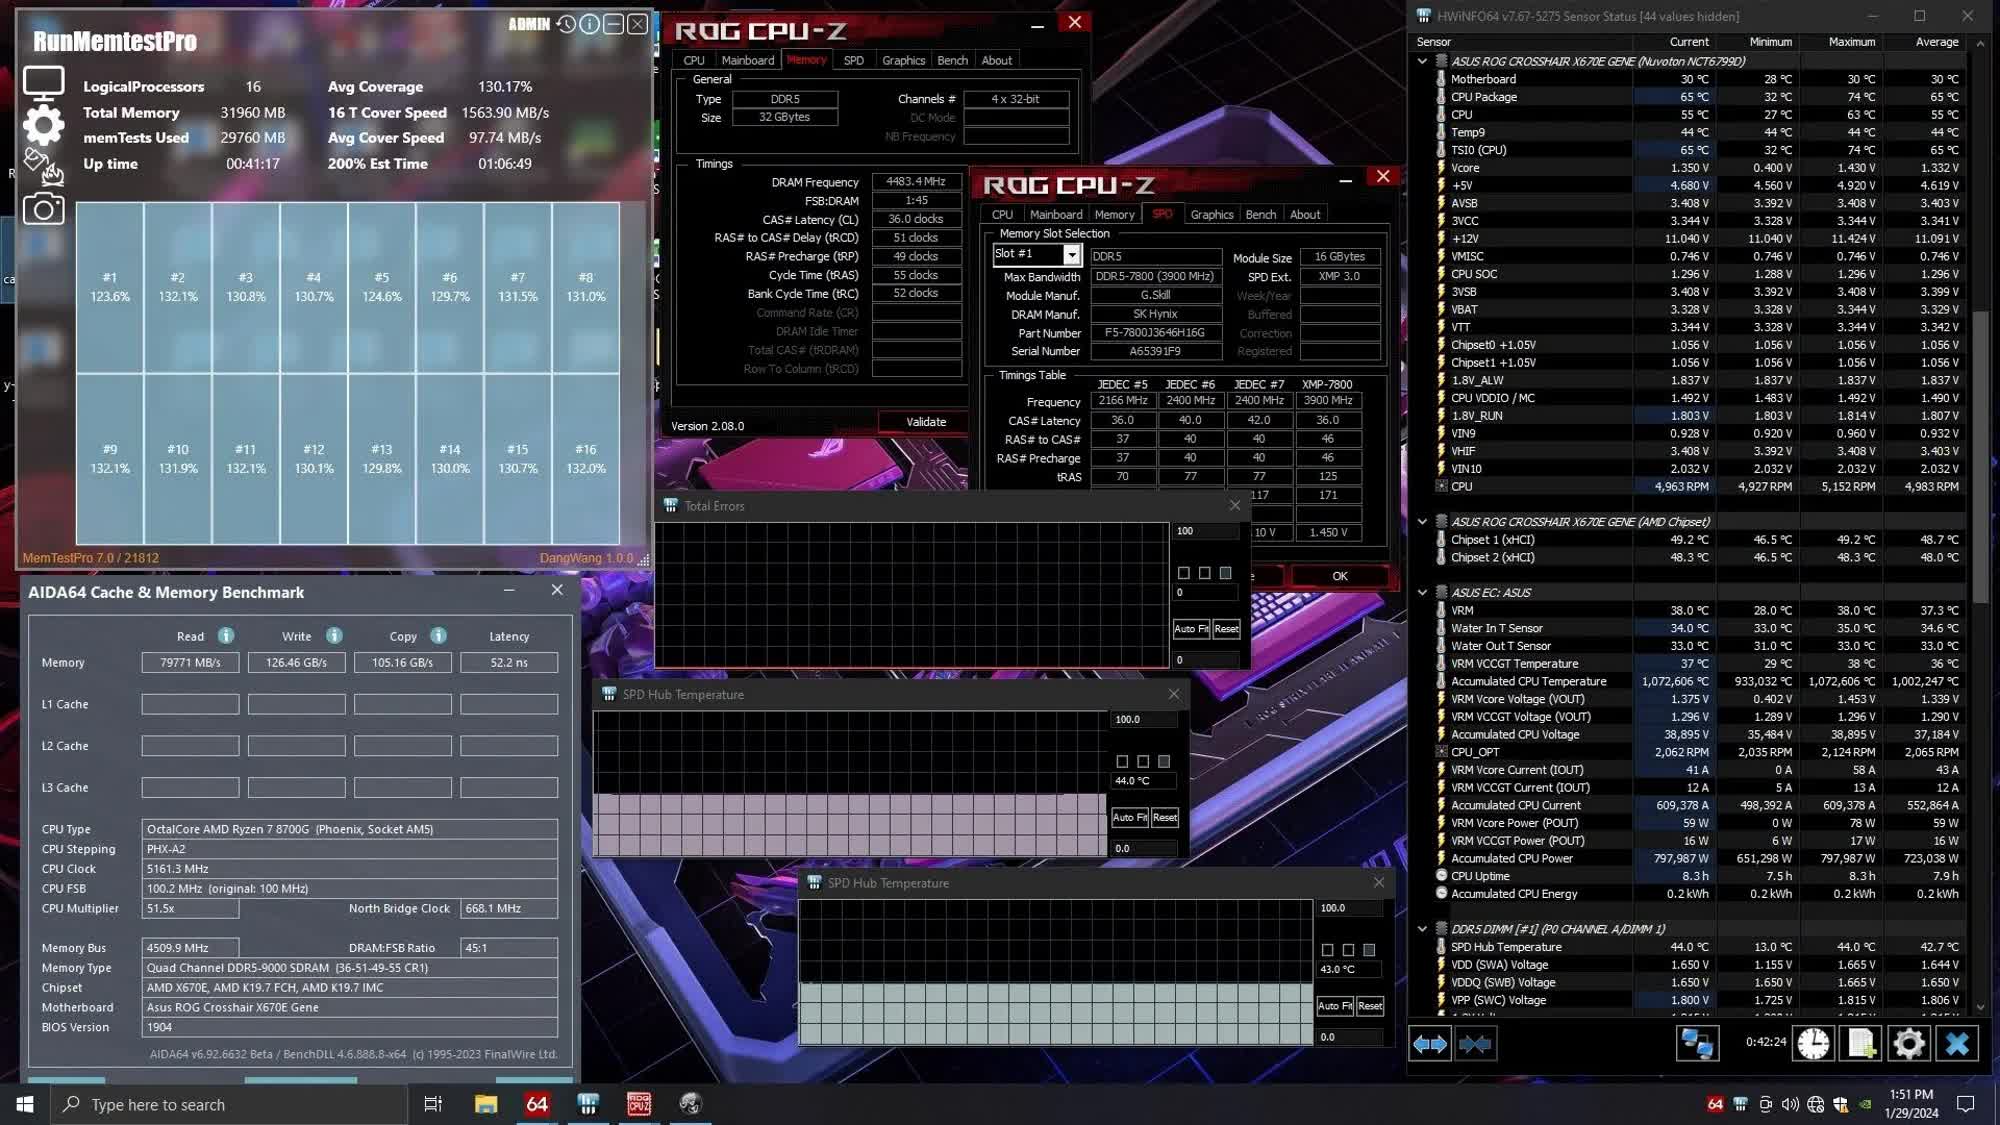Click the RunMemtestPro history clock icon
Viewport: 2000px width, 1125px height.
click(x=566, y=24)
